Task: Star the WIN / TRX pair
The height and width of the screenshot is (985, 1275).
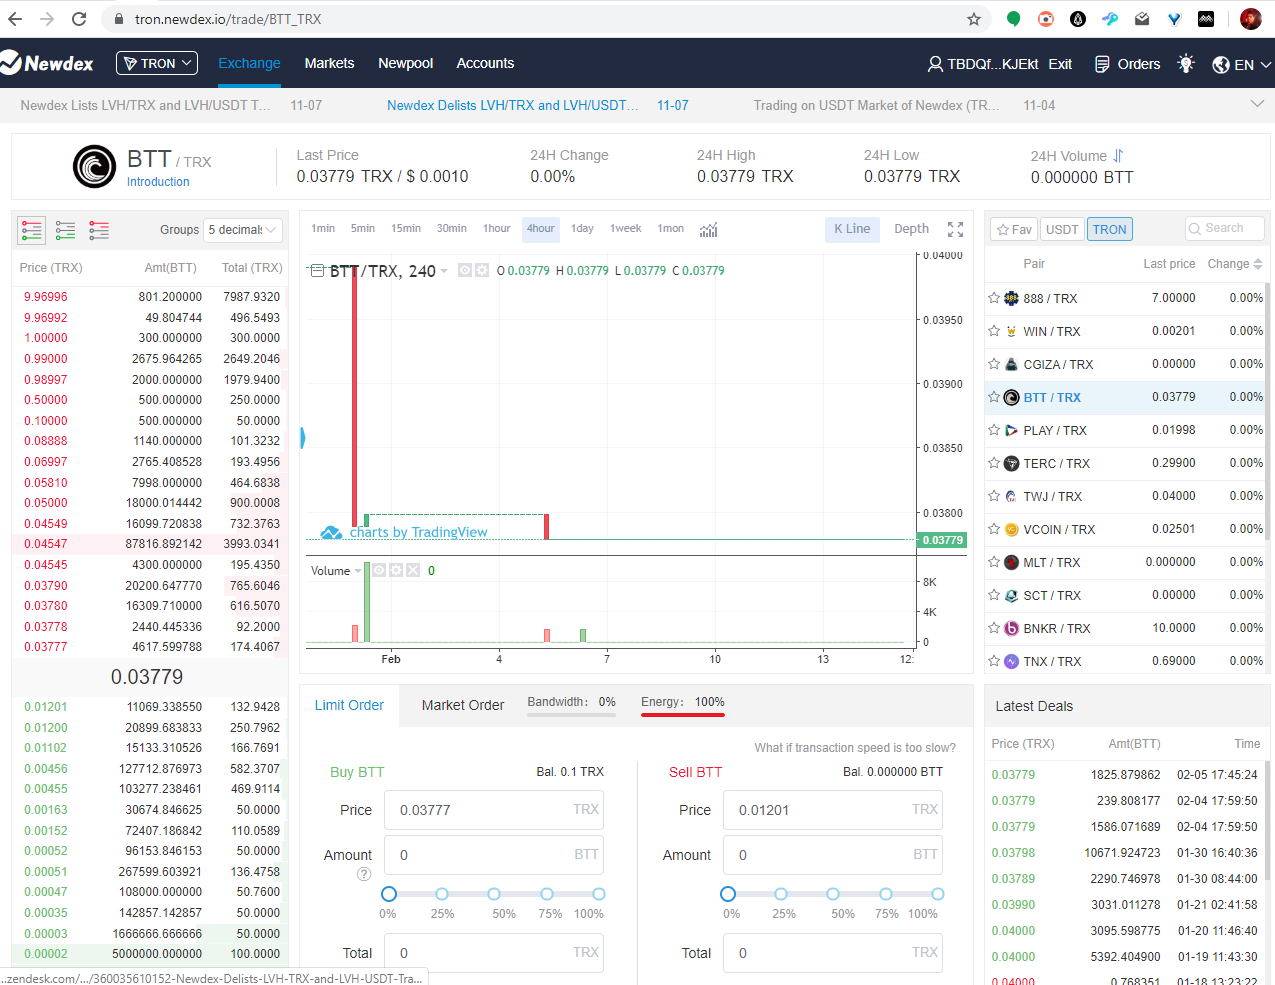Action: pos(994,331)
